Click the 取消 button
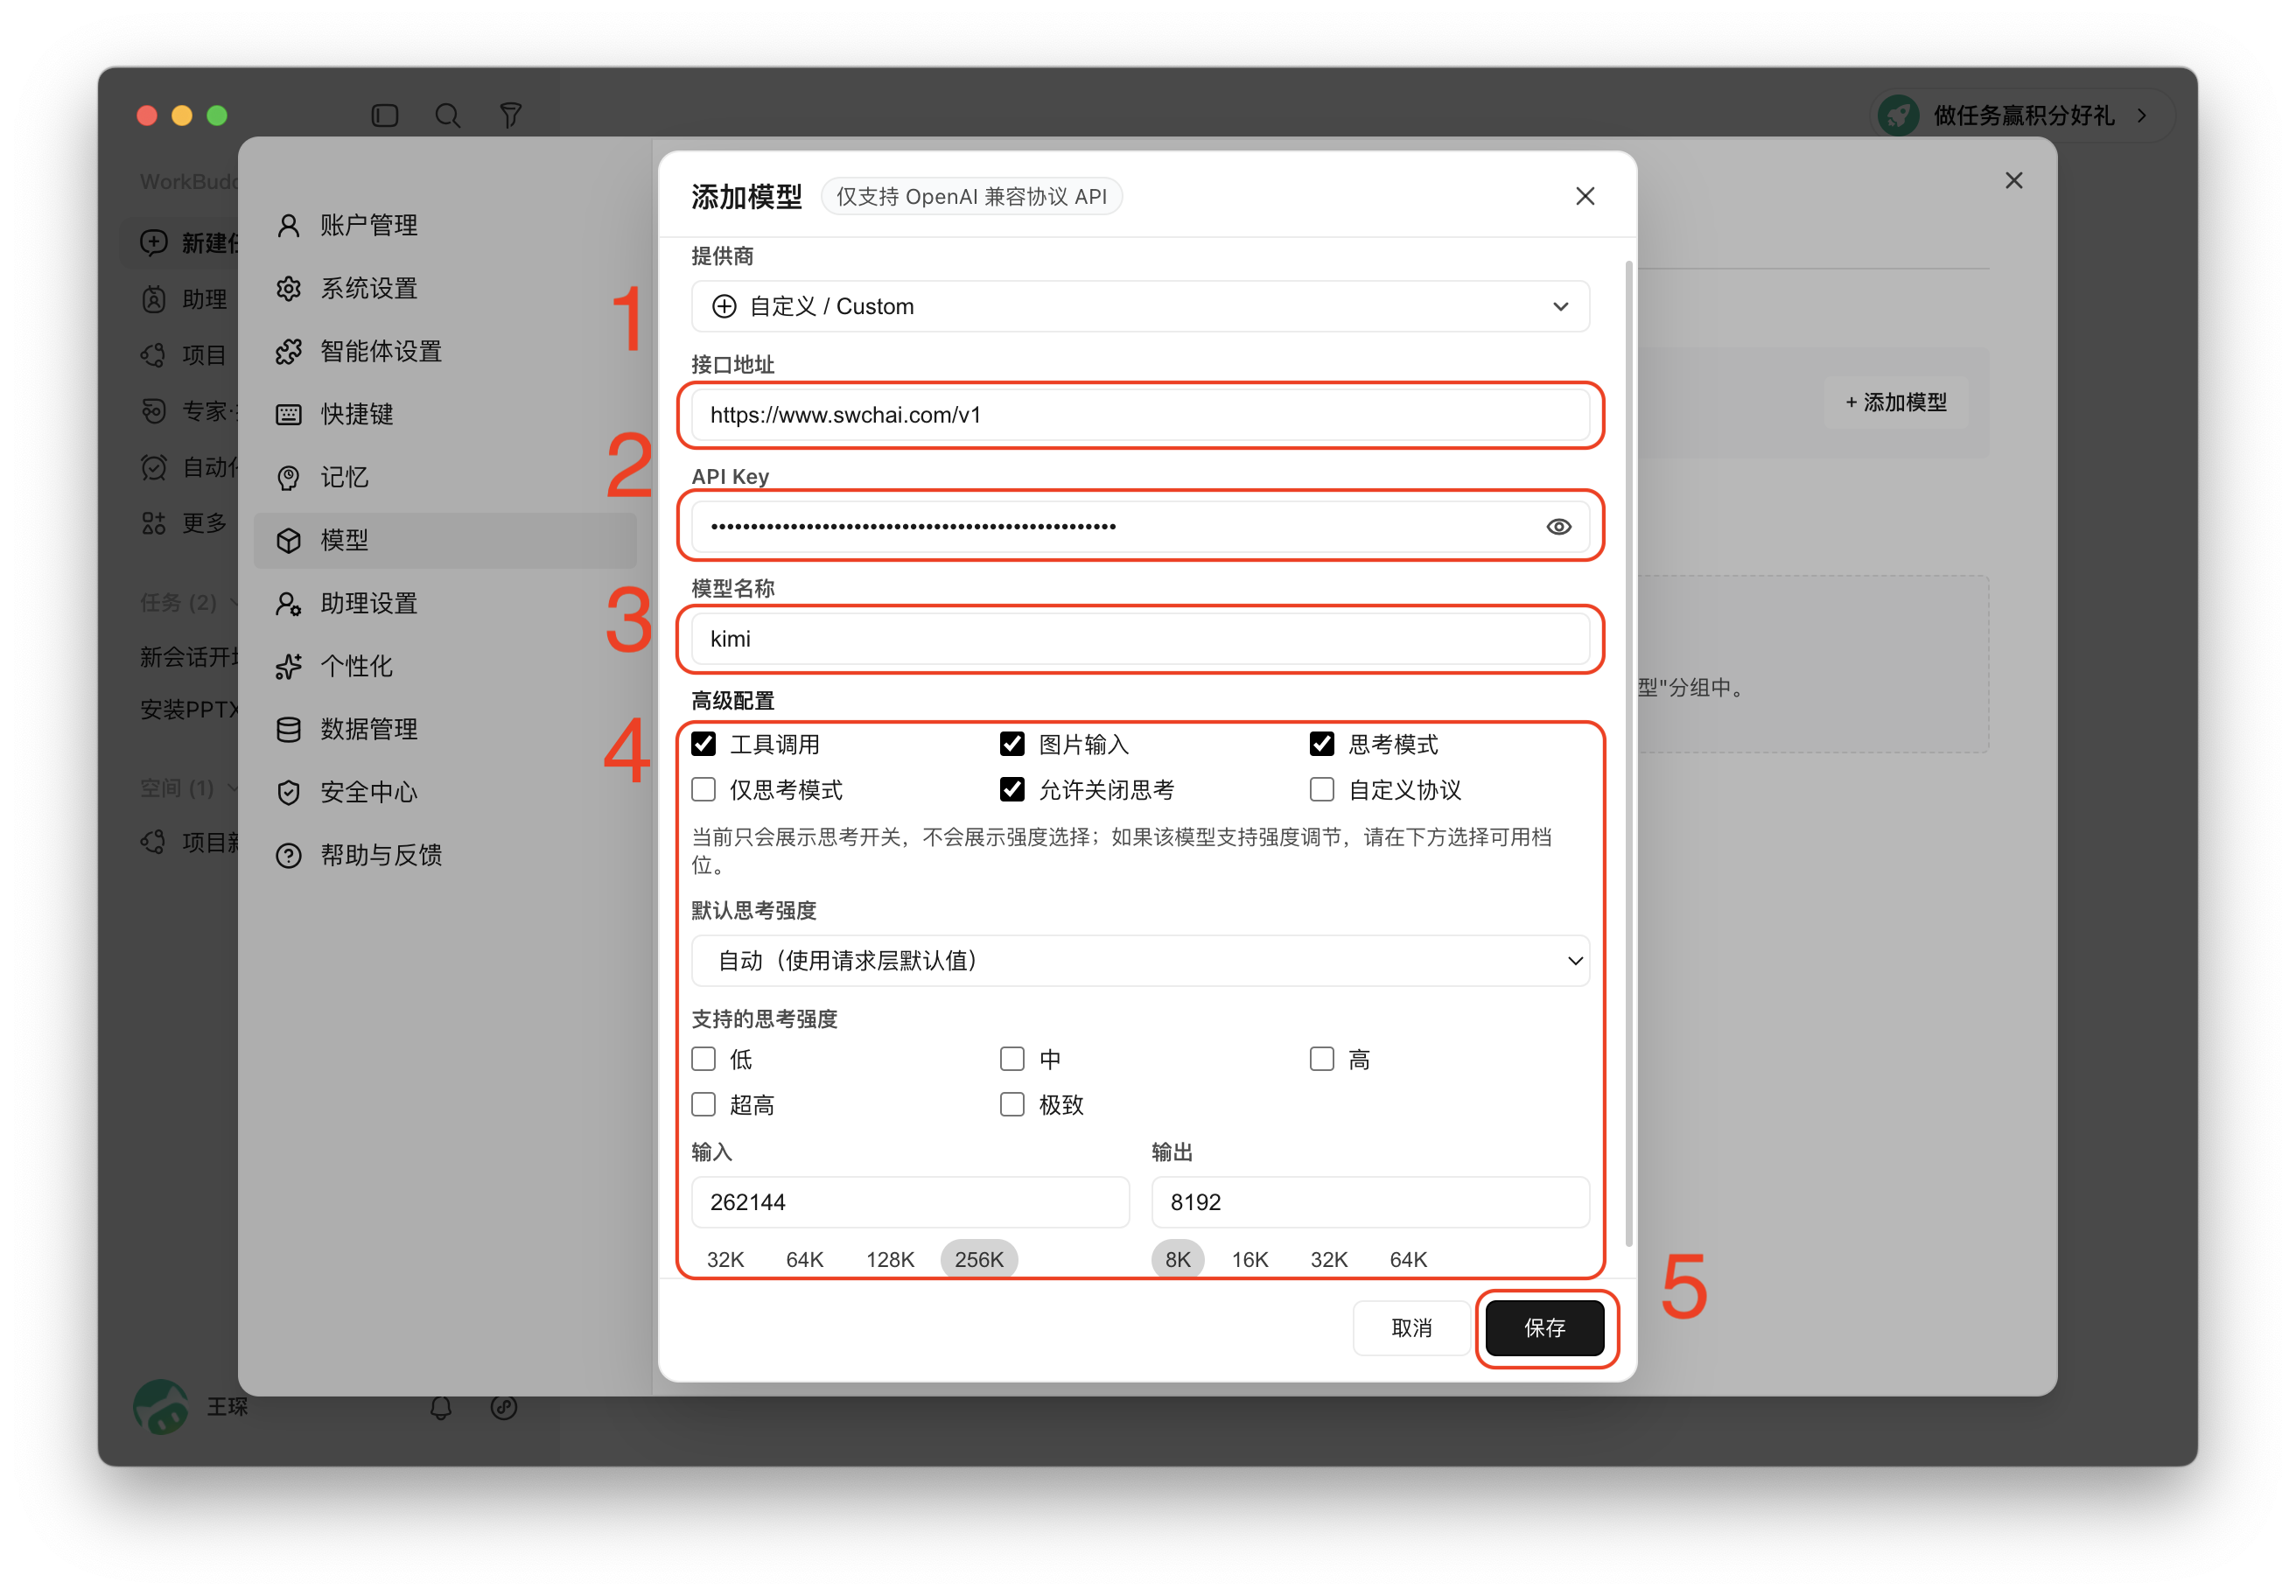The width and height of the screenshot is (2296, 1596). tap(1411, 1327)
